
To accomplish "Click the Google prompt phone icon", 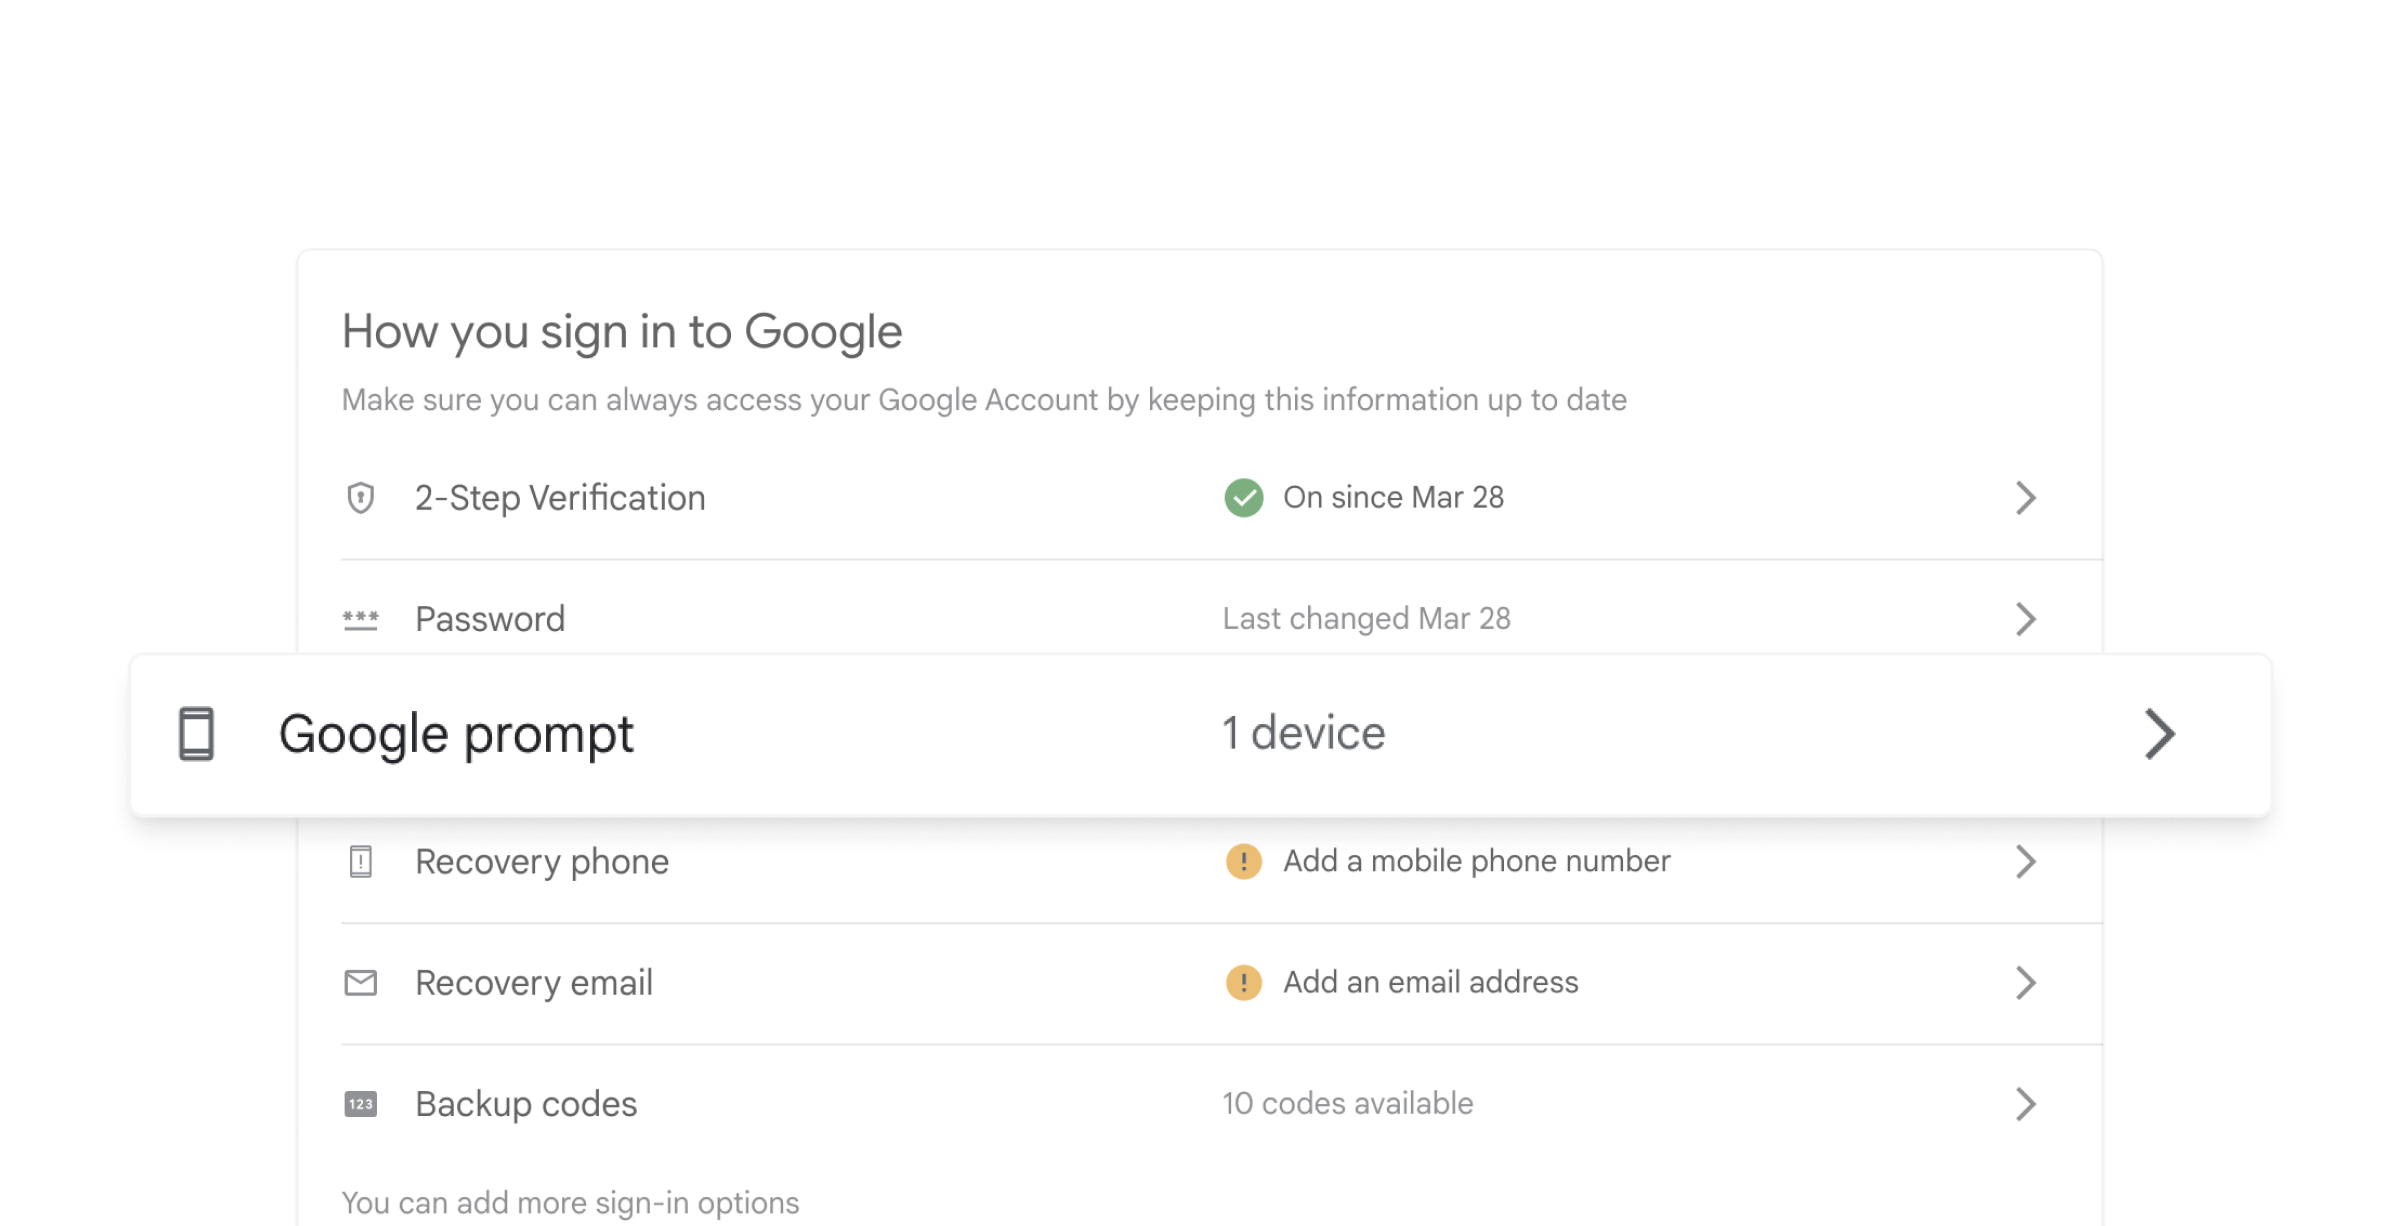I will pyautogui.click(x=196, y=734).
